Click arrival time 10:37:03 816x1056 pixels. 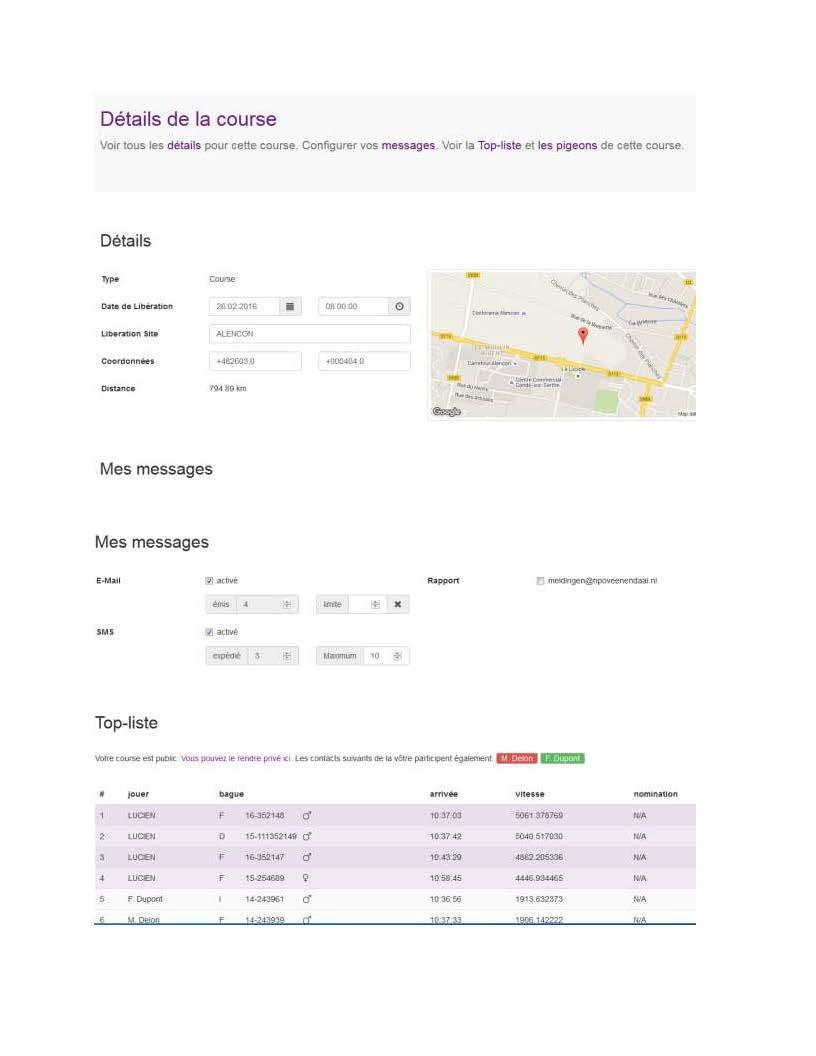point(446,816)
